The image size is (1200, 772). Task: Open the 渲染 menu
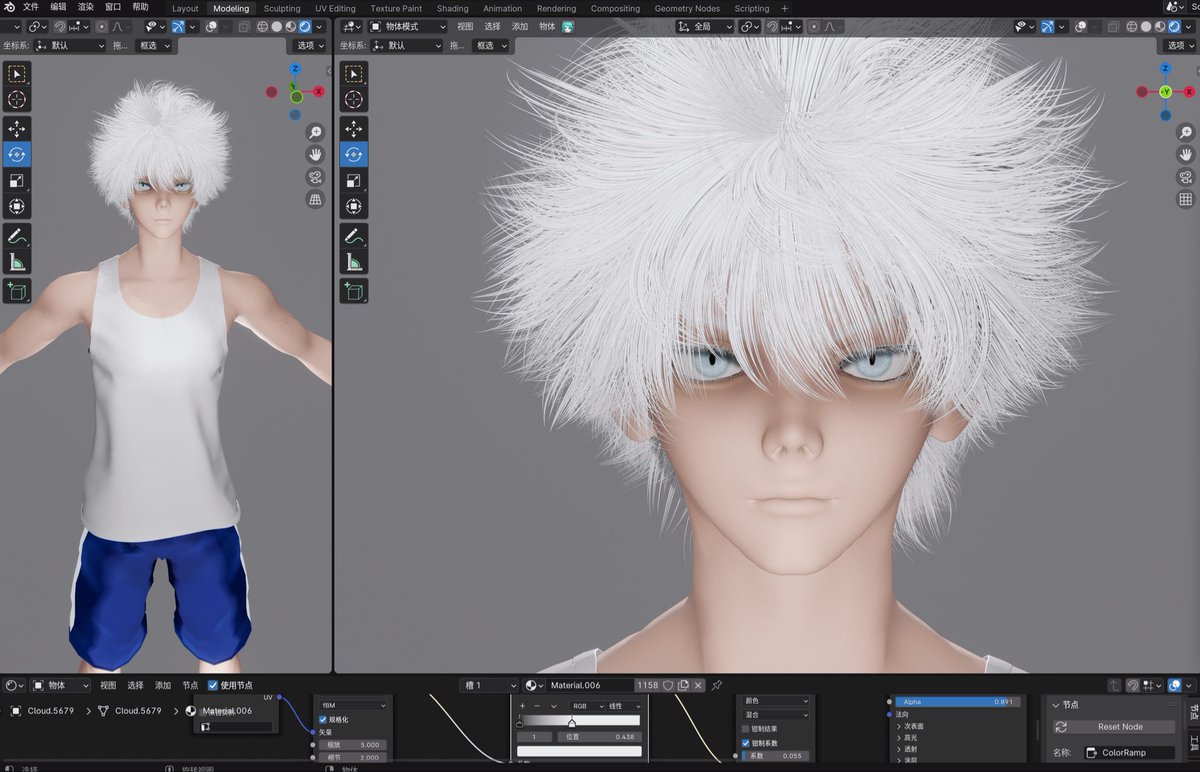point(86,7)
